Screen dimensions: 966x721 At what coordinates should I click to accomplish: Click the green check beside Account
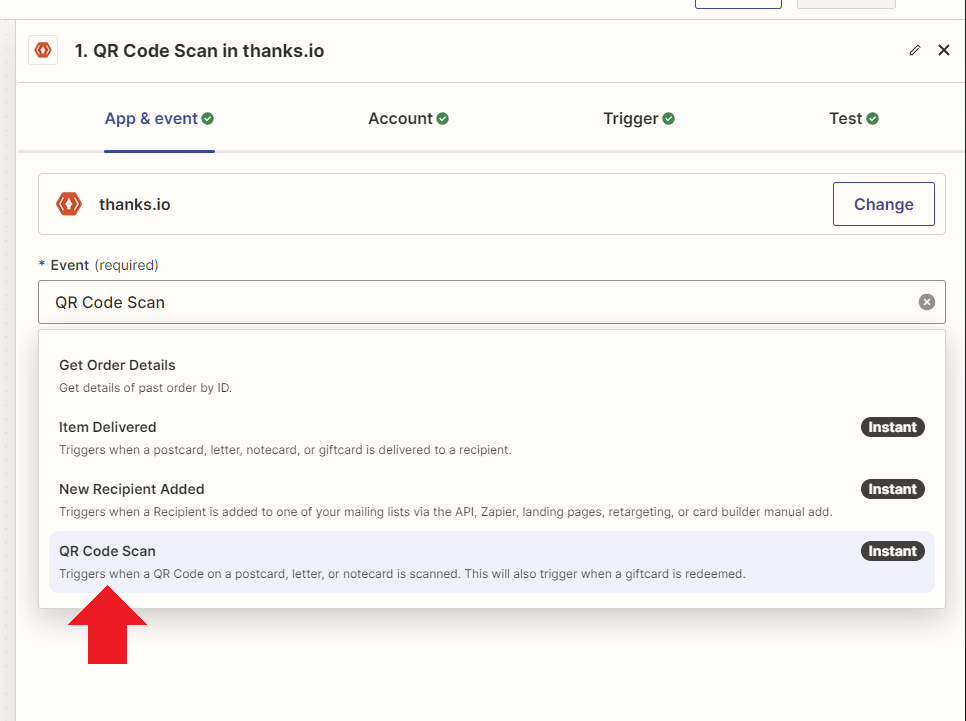[442, 118]
